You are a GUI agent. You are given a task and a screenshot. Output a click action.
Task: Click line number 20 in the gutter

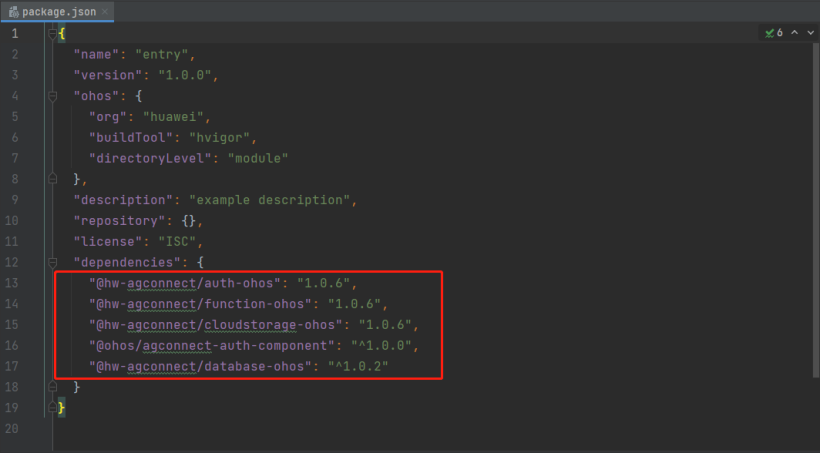pos(14,428)
